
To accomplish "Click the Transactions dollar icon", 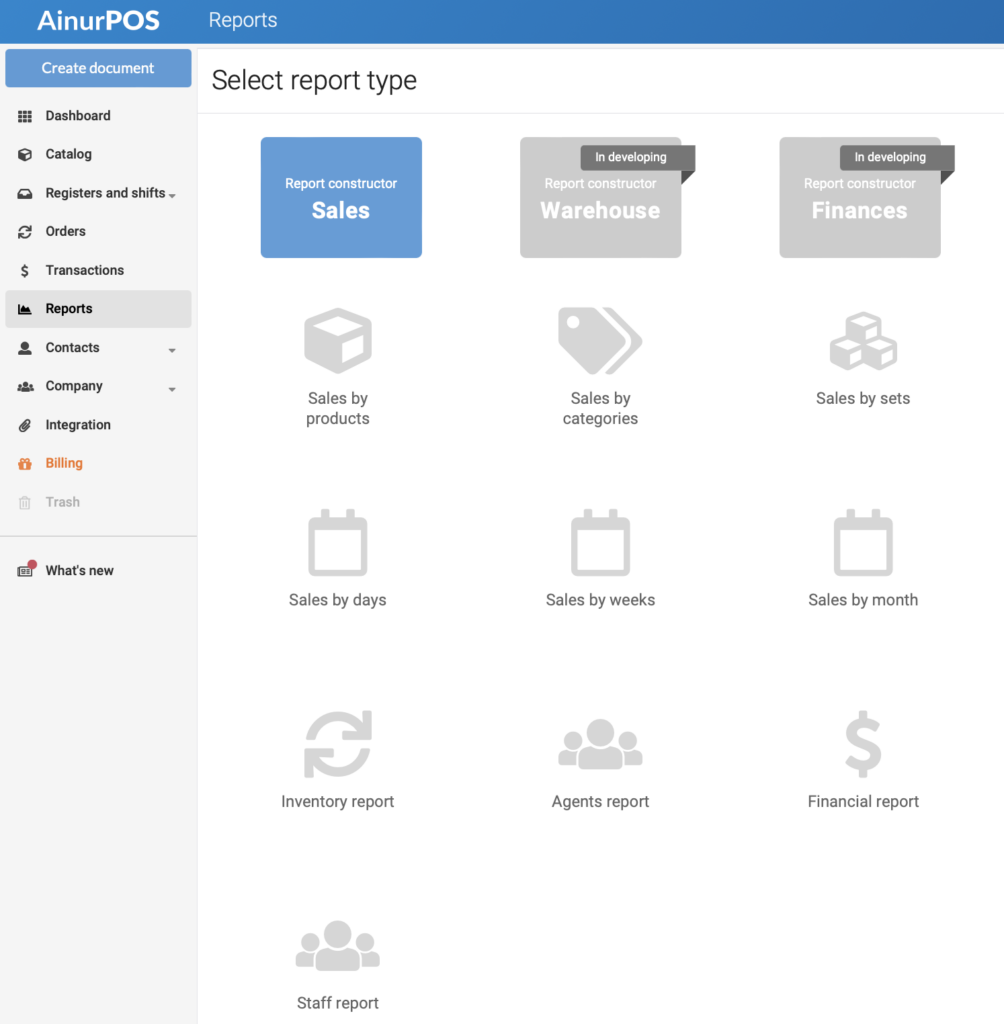I will (25, 270).
